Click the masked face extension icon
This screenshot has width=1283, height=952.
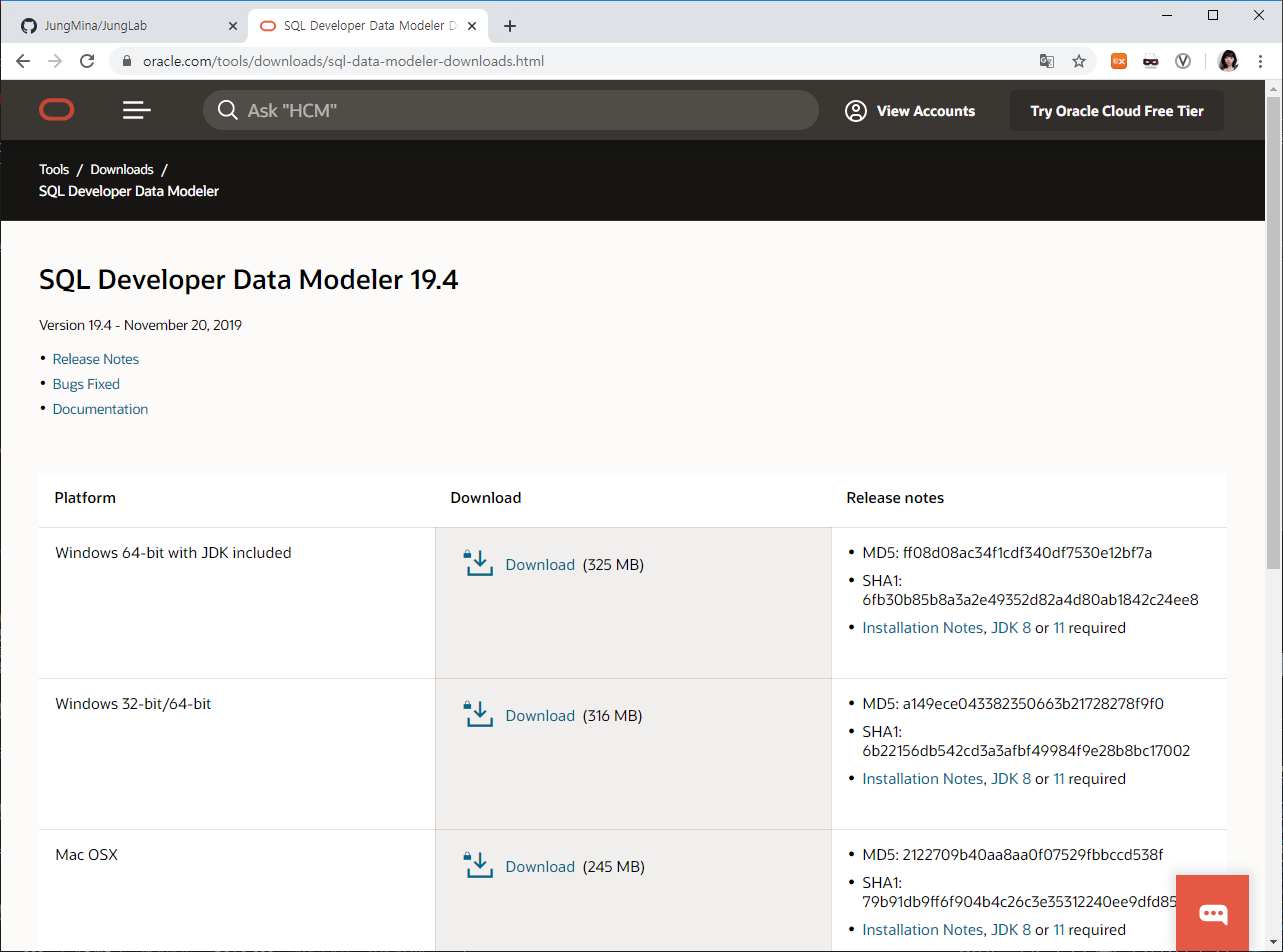1151,61
